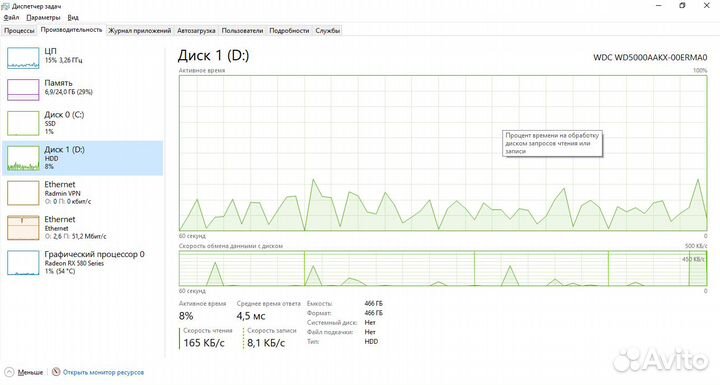Close the Task Manager window
720x385 pixels.
click(x=707, y=6)
